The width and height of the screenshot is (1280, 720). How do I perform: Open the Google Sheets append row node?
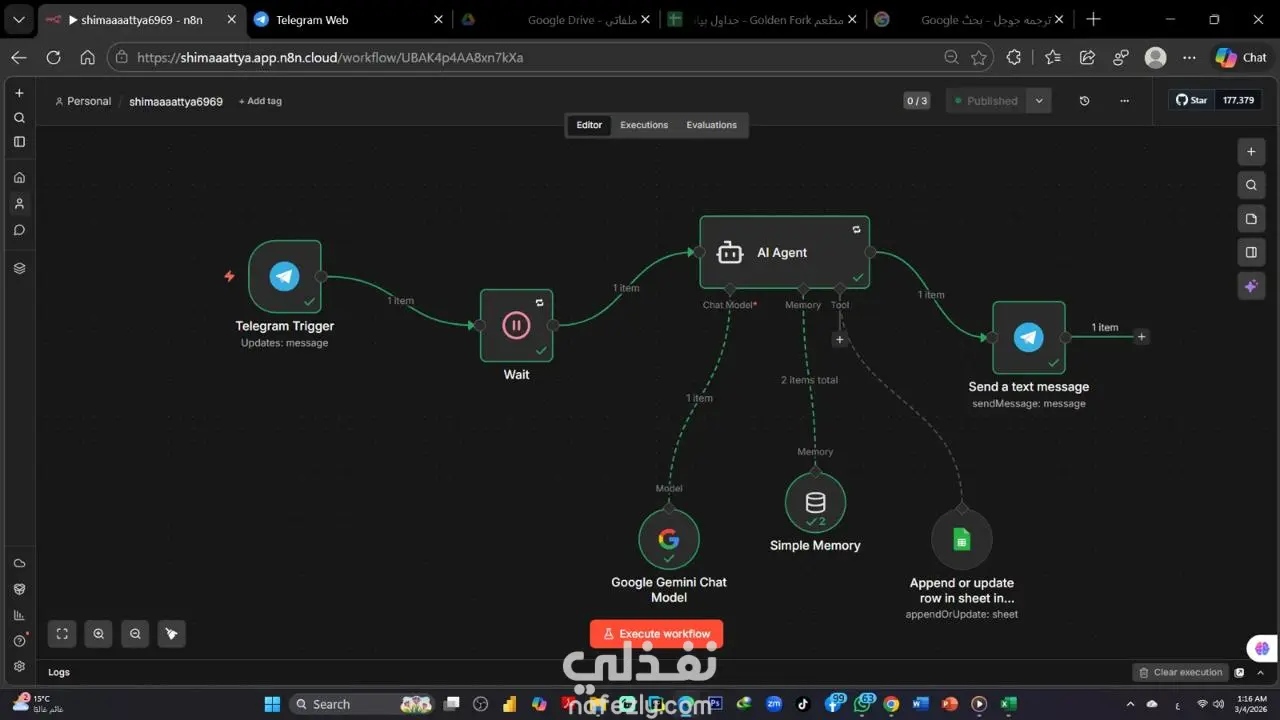pos(962,540)
